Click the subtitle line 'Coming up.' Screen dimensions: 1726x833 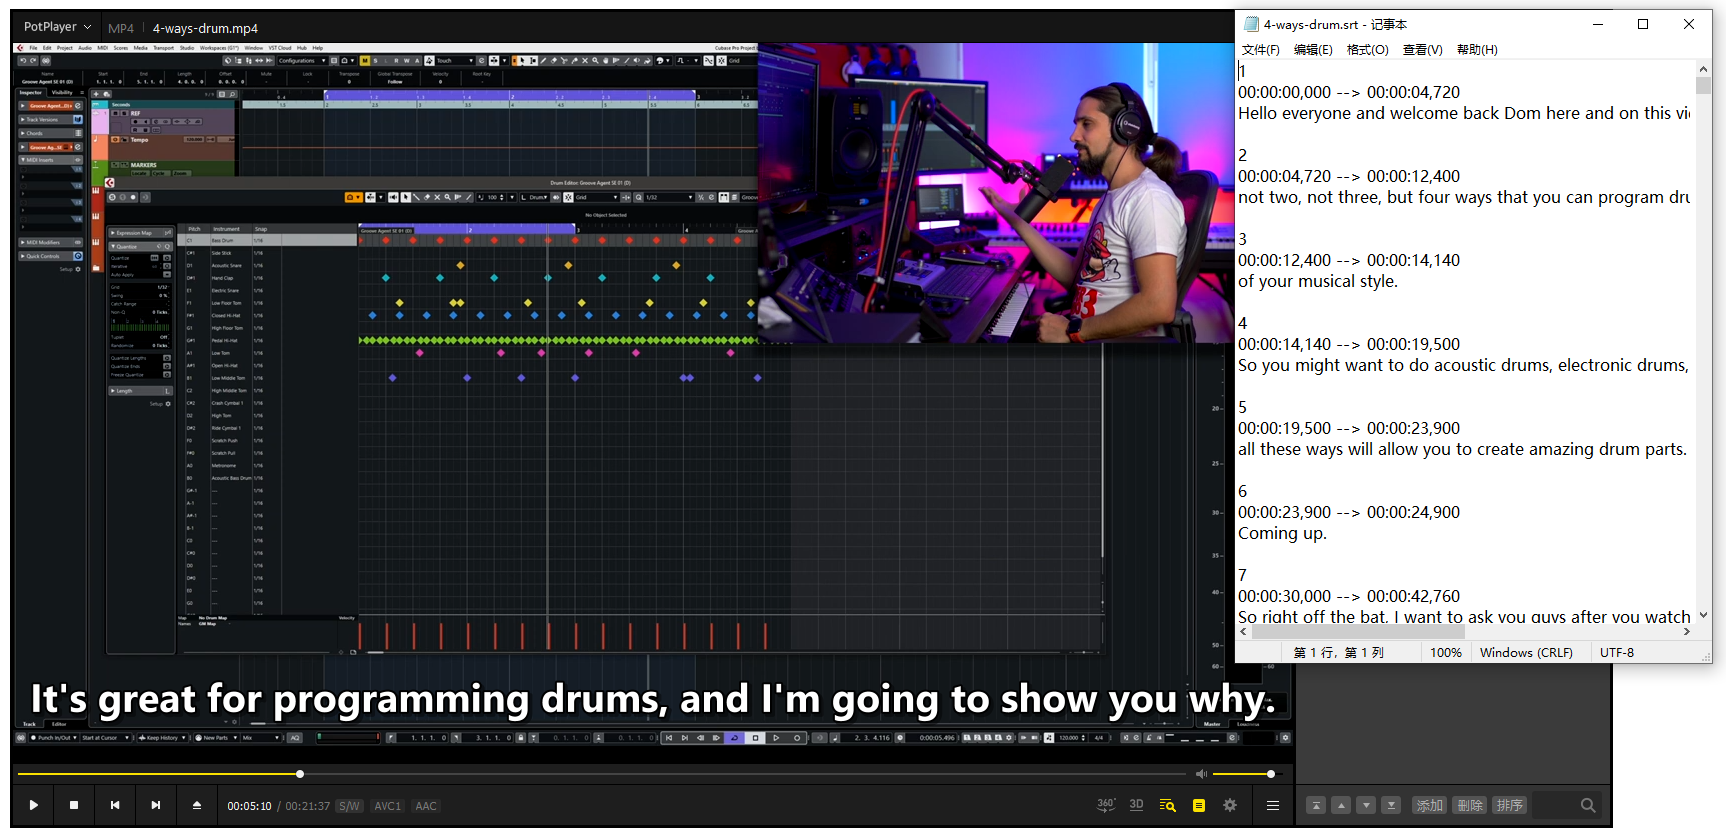(1282, 533)
